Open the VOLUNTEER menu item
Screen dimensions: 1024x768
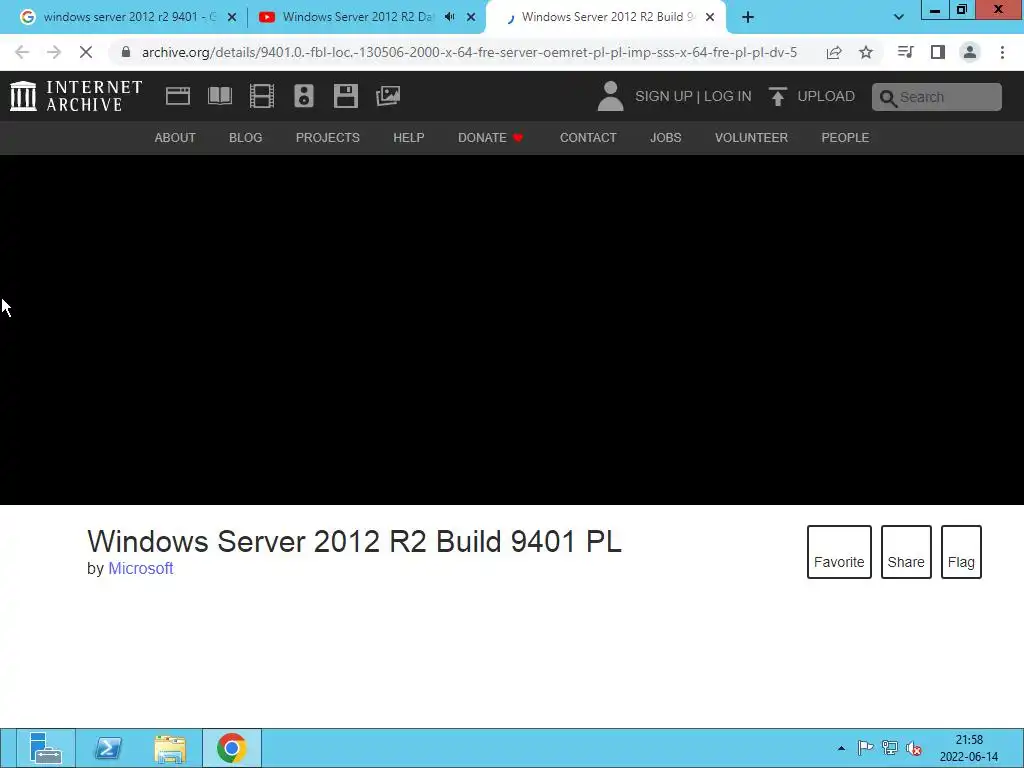tap(752, 138)
